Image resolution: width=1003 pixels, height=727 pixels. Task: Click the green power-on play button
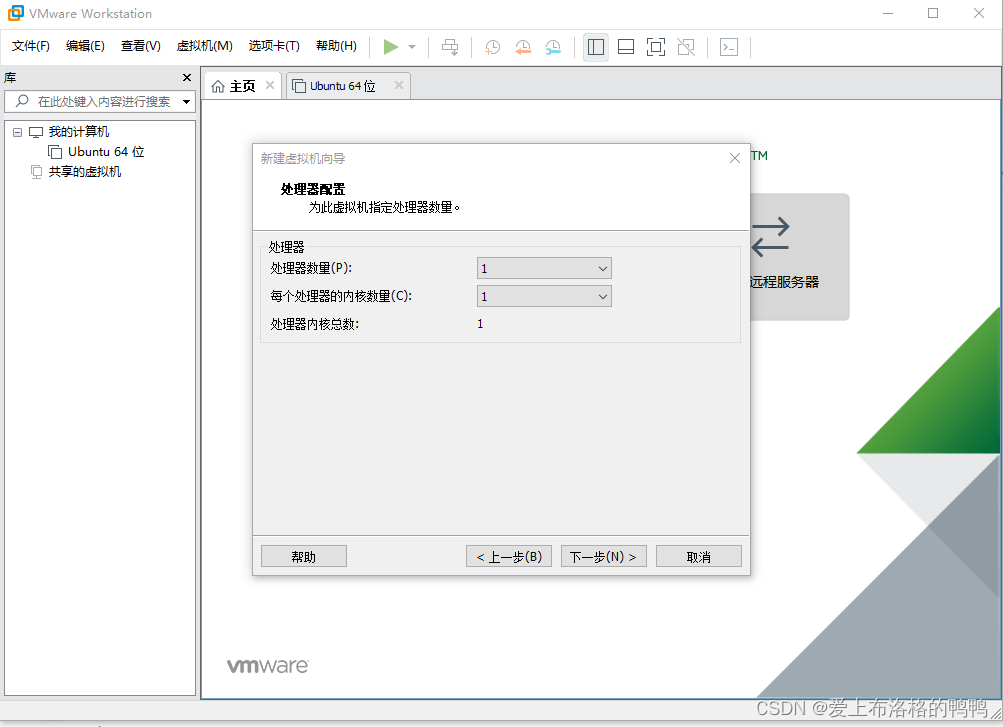click(x=391, y=47)
